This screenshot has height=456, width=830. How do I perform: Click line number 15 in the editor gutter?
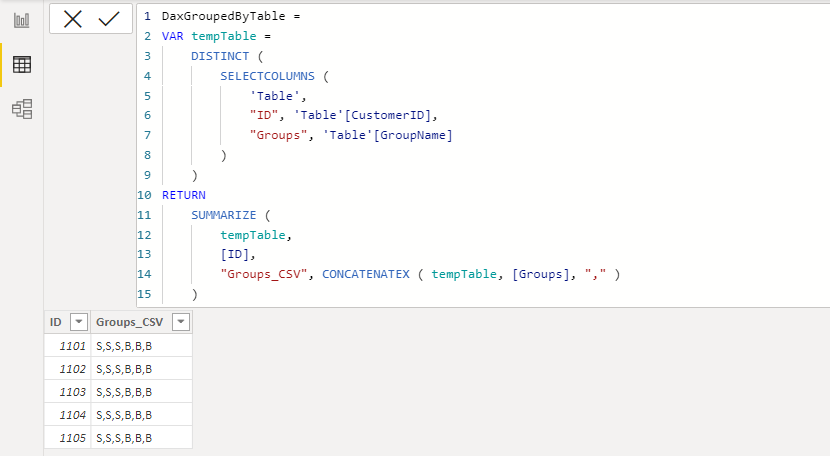(x=144, y=294)
